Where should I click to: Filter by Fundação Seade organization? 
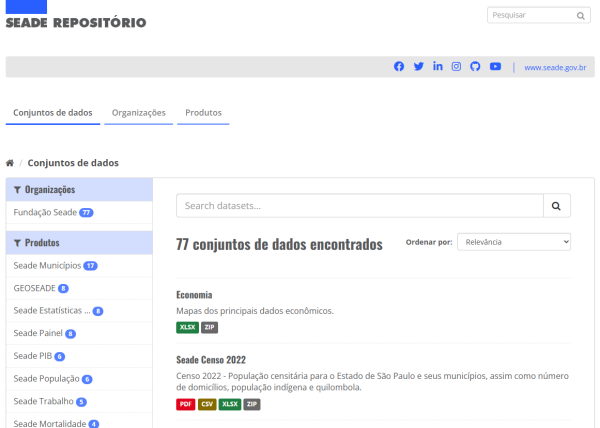pyautogui.click(x=79, y=213)
